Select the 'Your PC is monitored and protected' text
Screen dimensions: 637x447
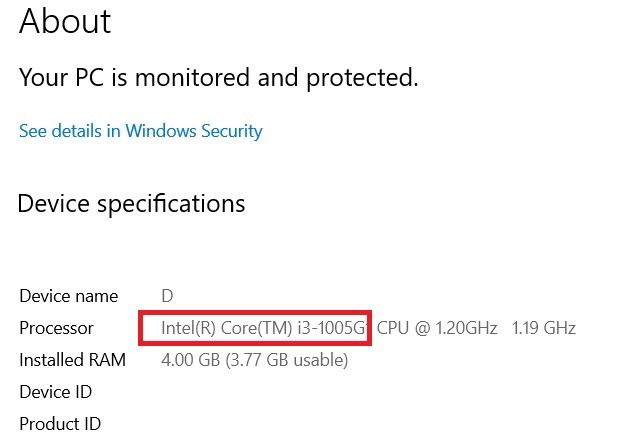tap(219, 78)
